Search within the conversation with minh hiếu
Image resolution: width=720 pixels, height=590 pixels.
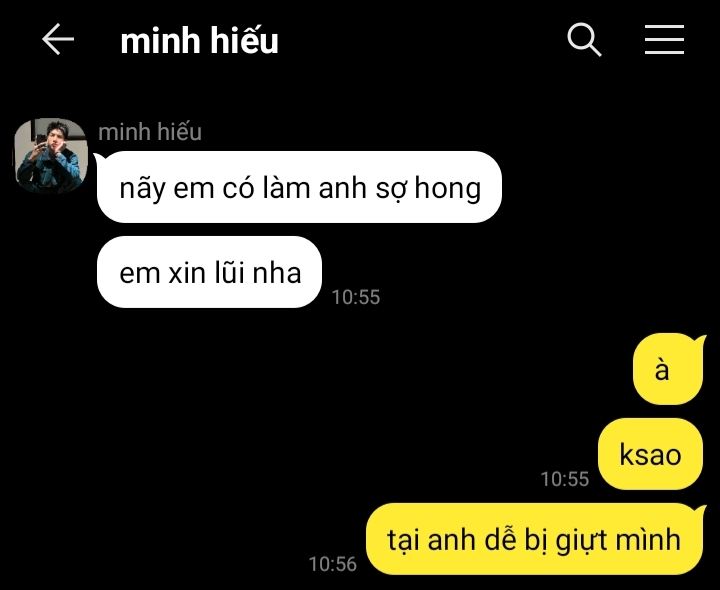point(584,39)
